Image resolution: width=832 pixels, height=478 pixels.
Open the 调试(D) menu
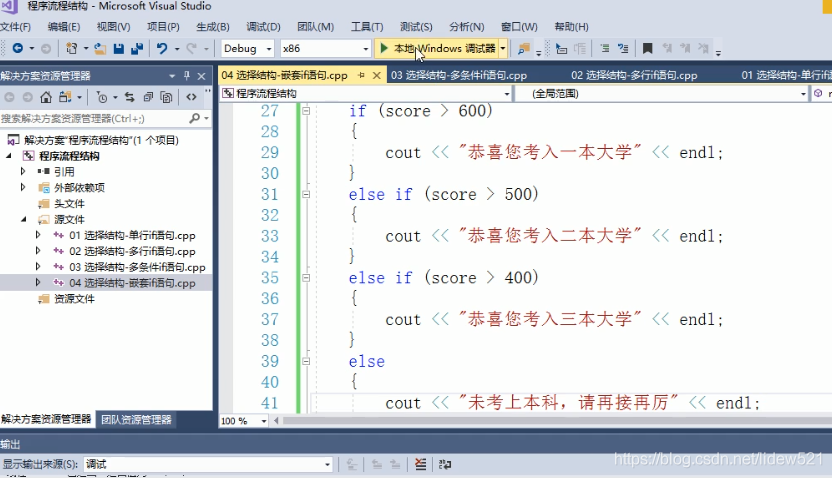(x=263, y=27)
